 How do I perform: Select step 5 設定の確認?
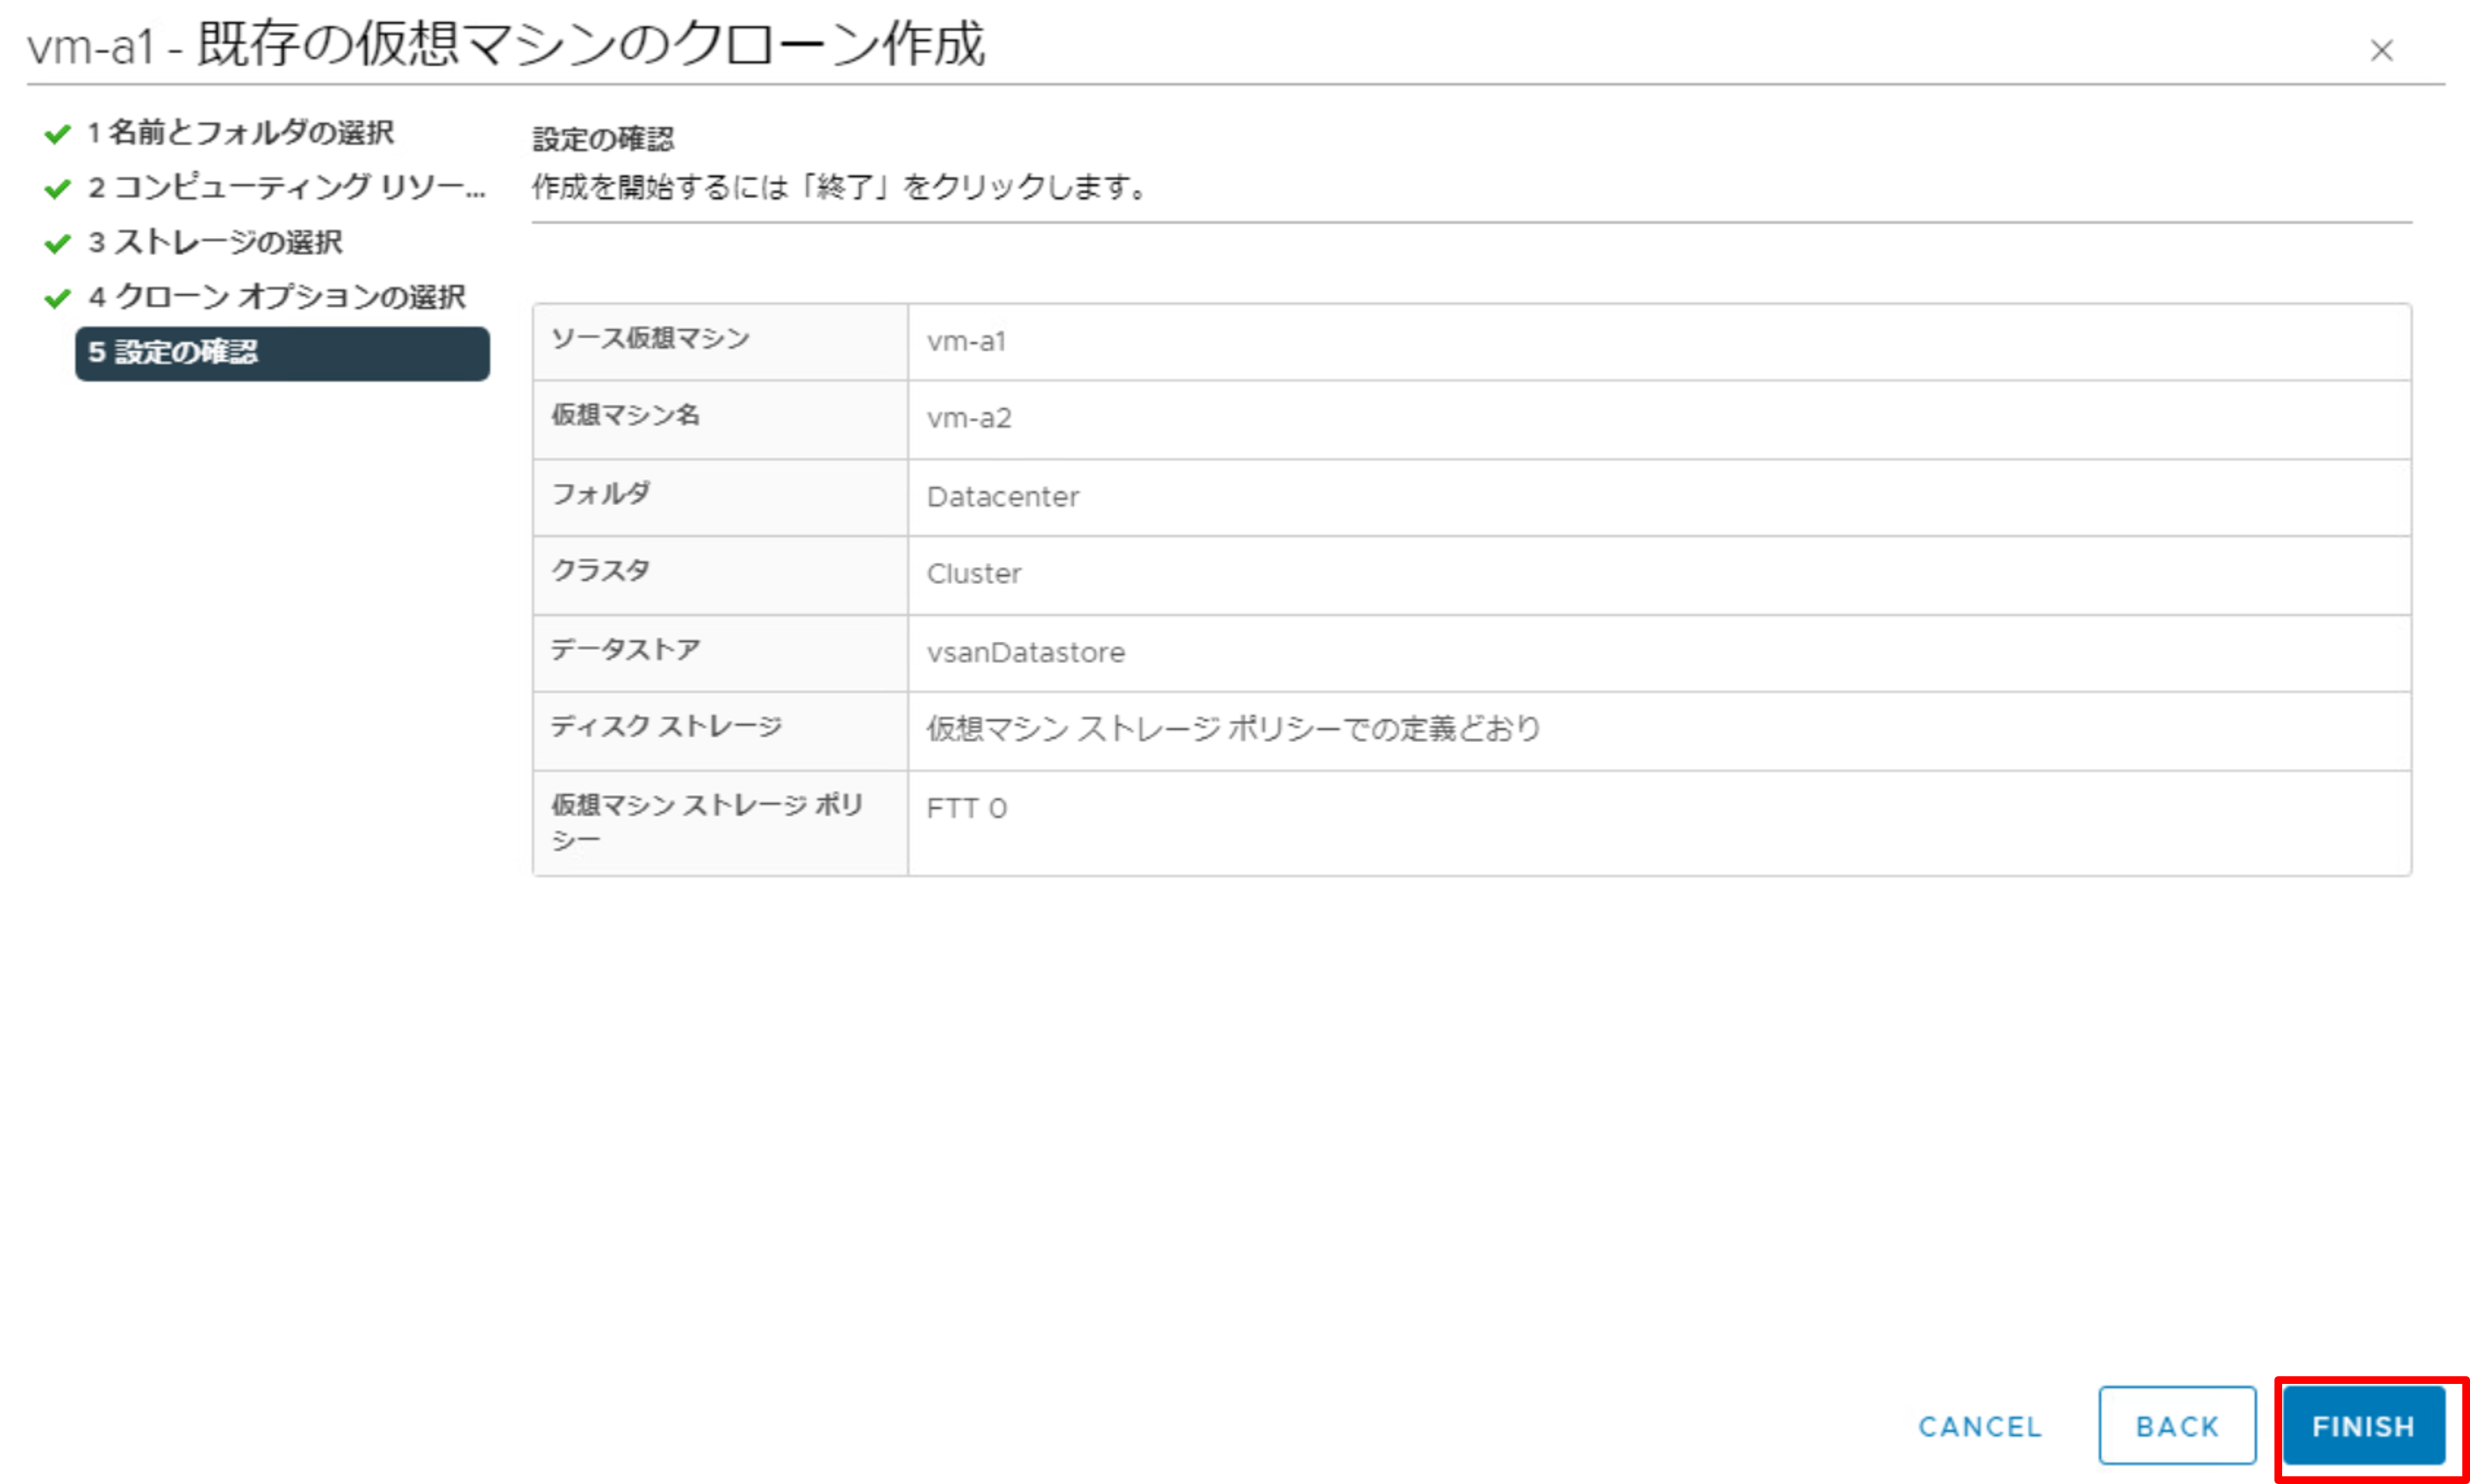[x=282, y=353]
